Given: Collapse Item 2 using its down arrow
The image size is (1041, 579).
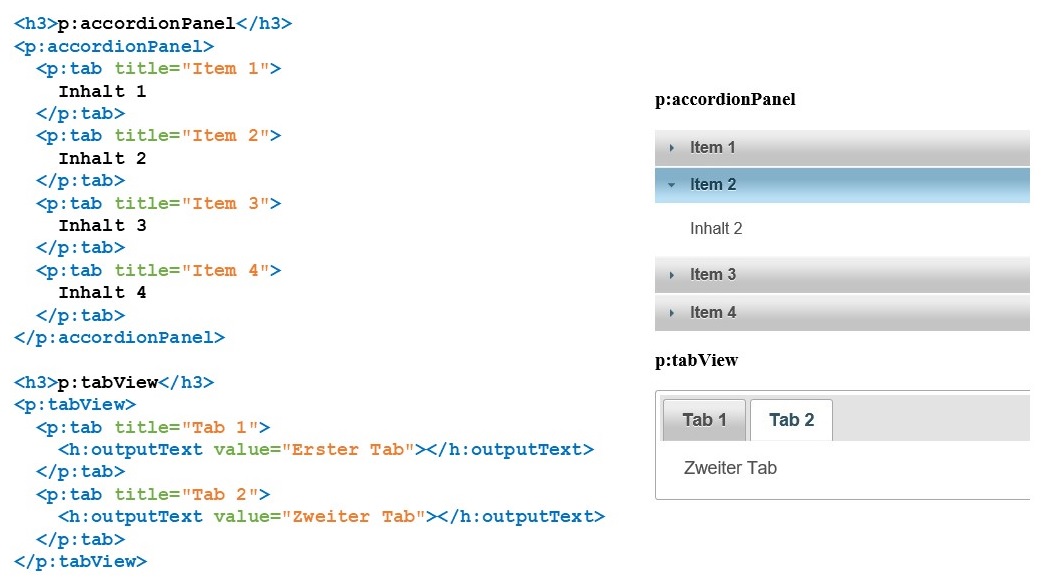Looking at the screenshot, I should click(672, 185).
